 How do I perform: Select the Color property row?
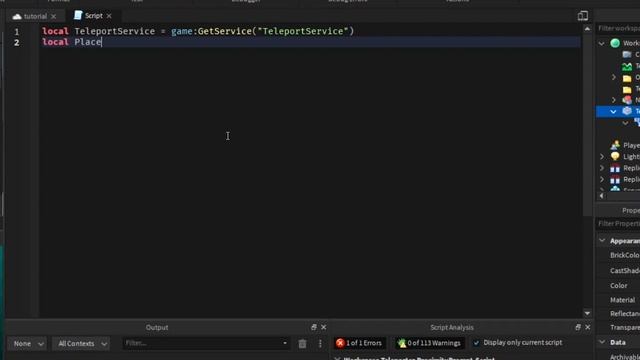(618, 285)
